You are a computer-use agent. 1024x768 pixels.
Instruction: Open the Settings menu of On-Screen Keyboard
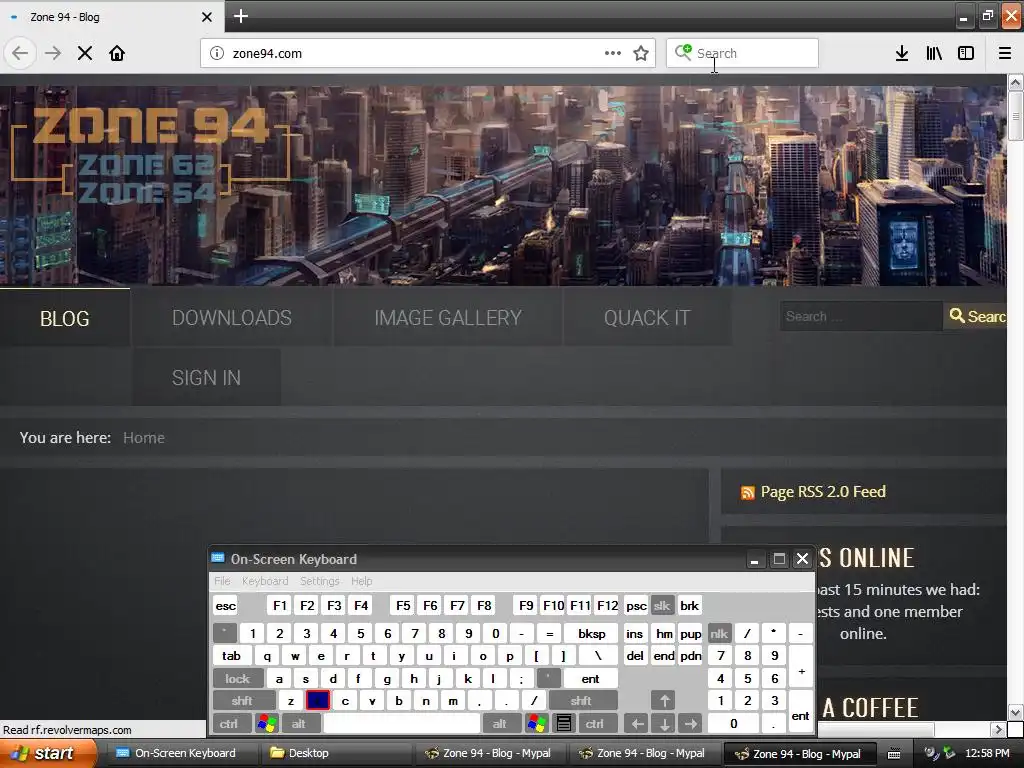pos(319,581)
